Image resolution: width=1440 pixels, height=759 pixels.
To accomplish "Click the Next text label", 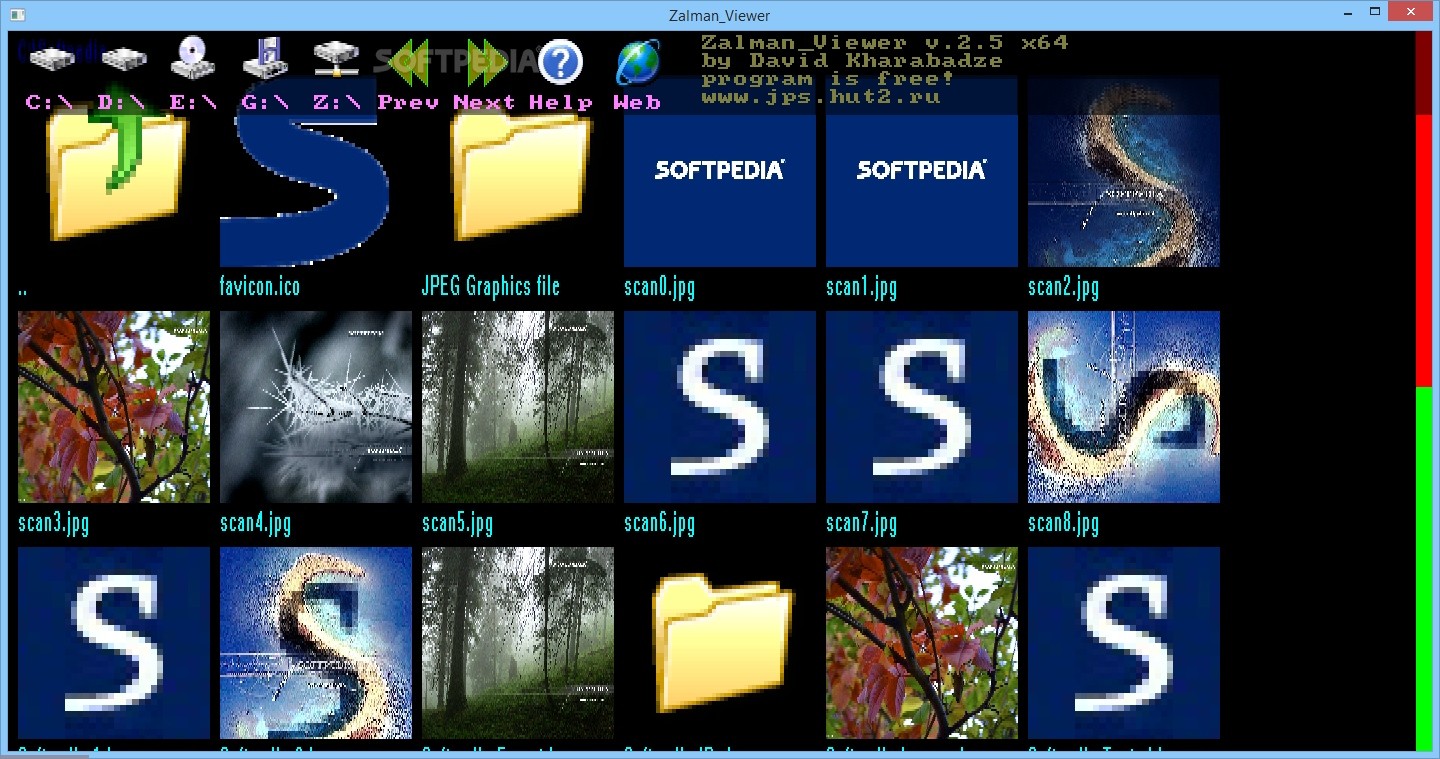I will coord(484,102).
